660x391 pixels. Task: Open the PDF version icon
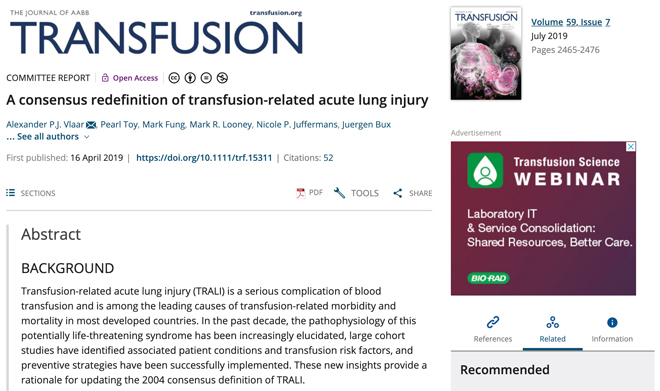301,193
